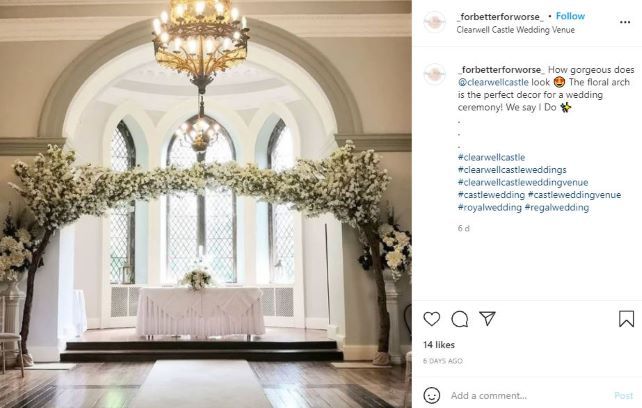The image size is (642, 408).
Task: View the 14 likes list
Action: [x=439, y=345]
